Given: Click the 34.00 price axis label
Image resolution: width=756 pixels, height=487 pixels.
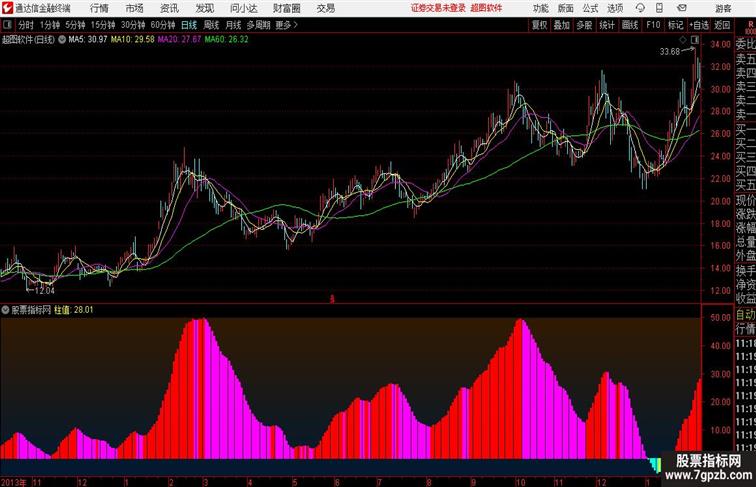Looking at the screenshot, I should (721, 44).
